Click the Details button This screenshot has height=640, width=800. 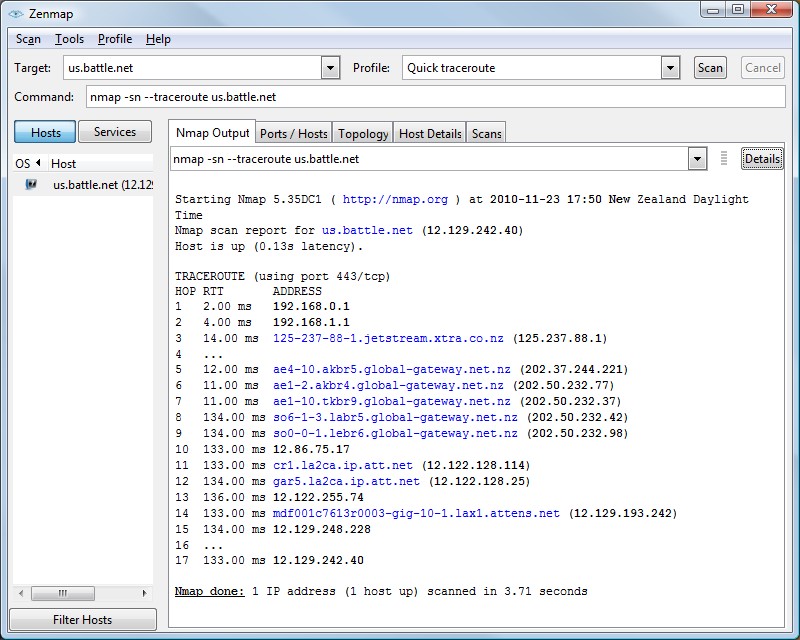click(x=762, y=159)
